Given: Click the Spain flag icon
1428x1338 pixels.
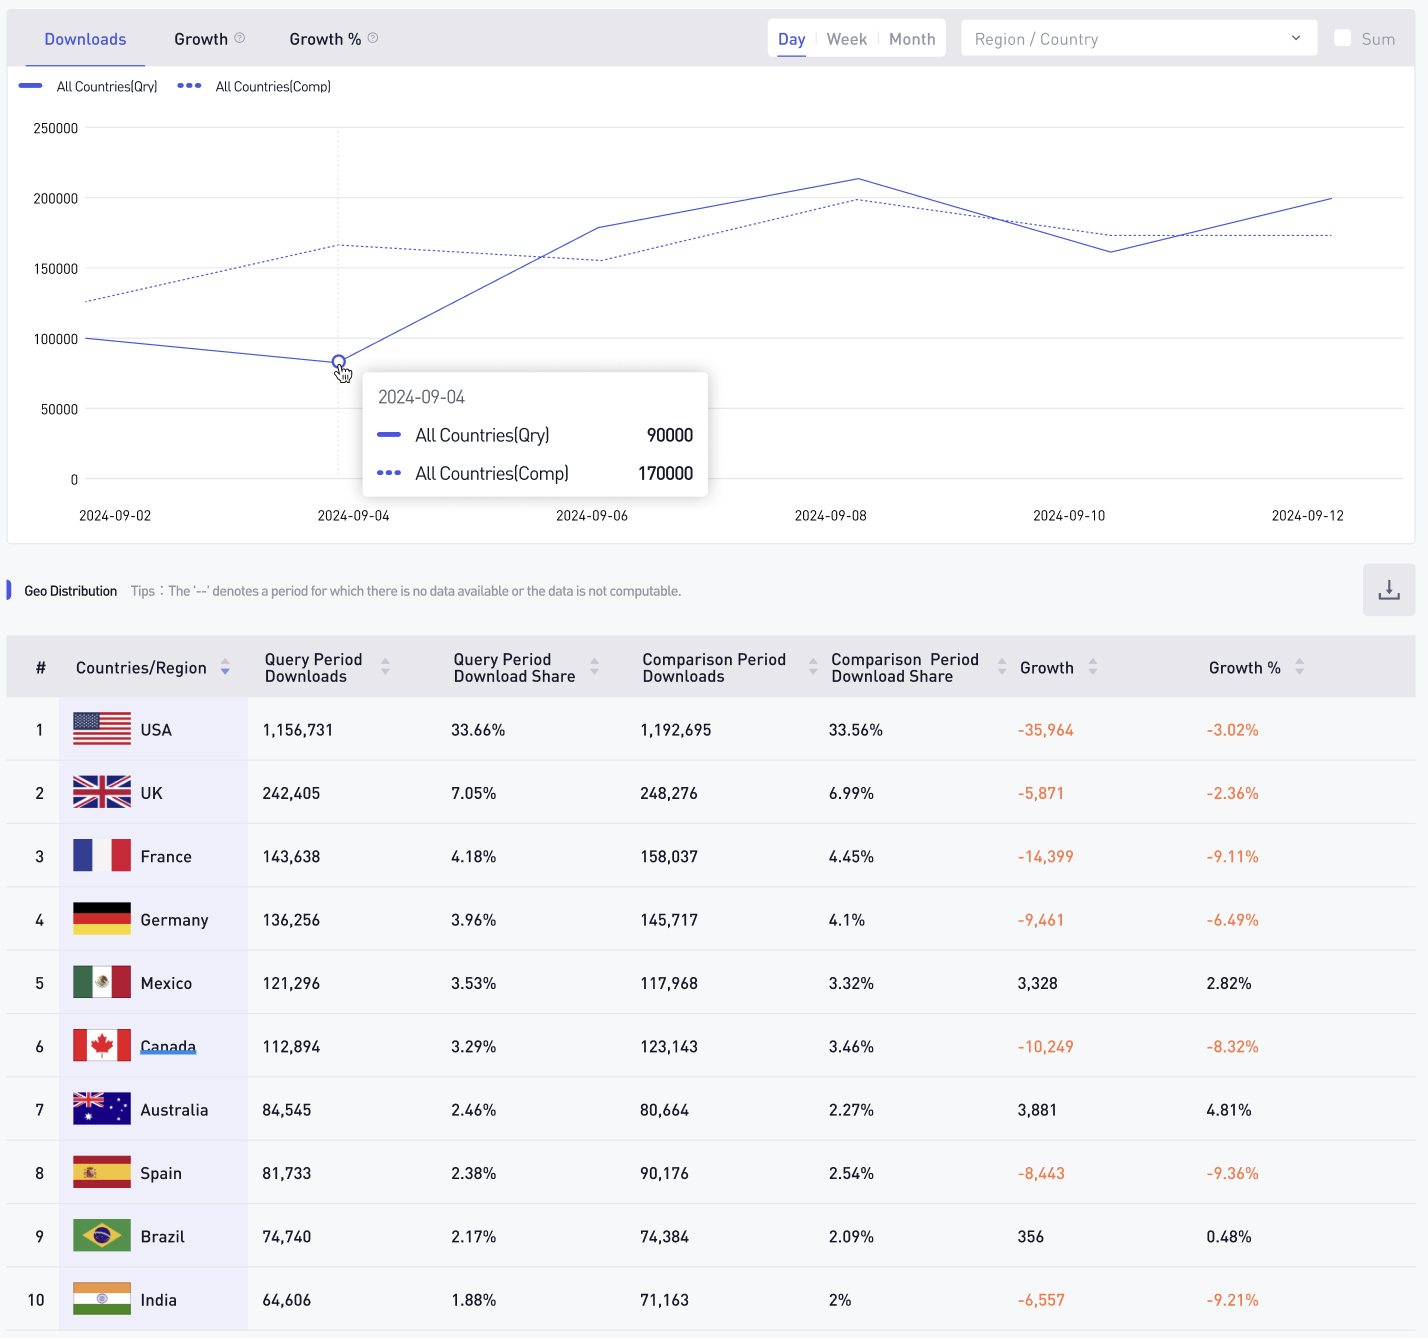Looking at the screenshot, I should coord(102,1172).
